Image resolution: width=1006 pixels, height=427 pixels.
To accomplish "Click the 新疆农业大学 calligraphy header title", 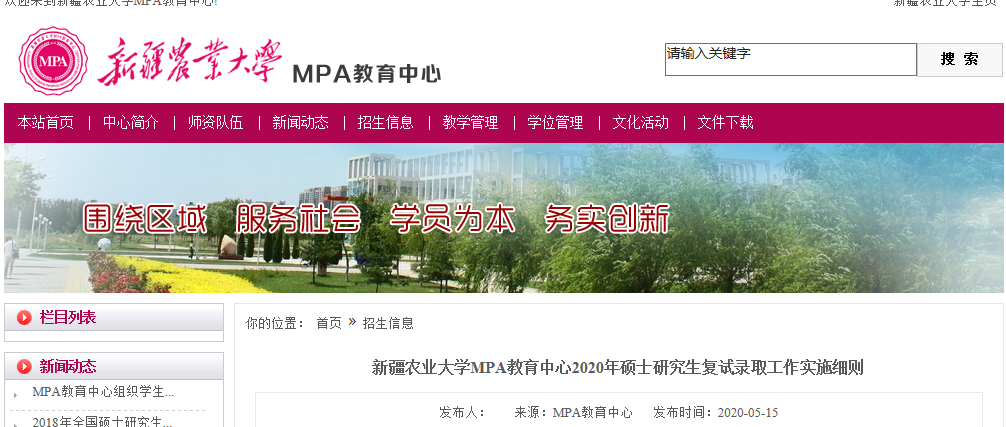I will (190, 62).
